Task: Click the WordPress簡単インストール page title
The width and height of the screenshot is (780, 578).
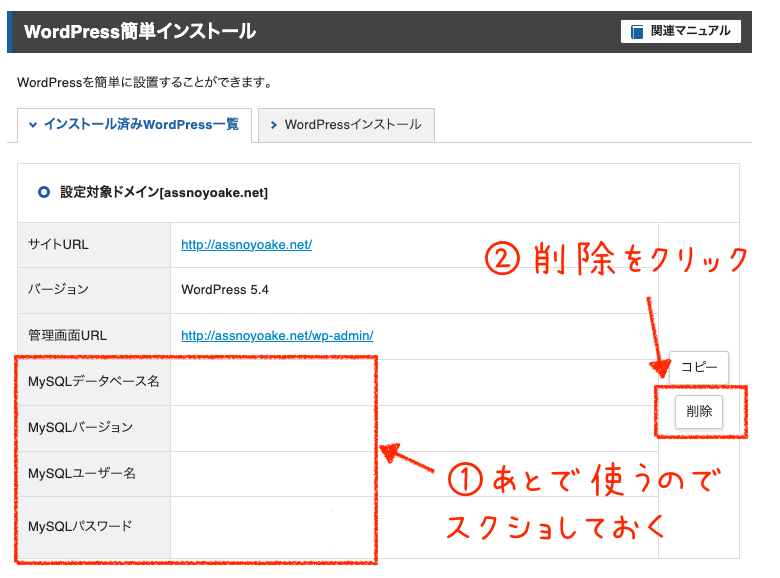Action: pyautogui.click(x=140, y=32)
